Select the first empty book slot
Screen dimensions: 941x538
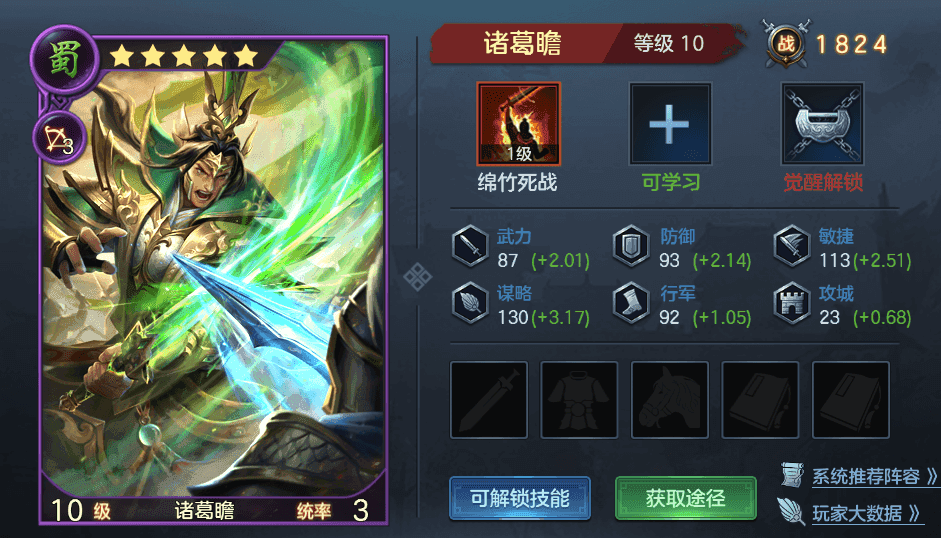coord(760,400)
